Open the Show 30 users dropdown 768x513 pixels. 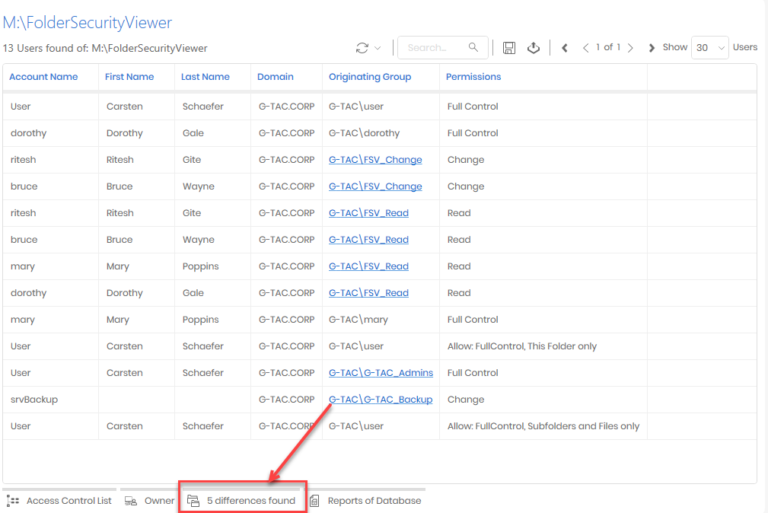[x=710, y=48]
